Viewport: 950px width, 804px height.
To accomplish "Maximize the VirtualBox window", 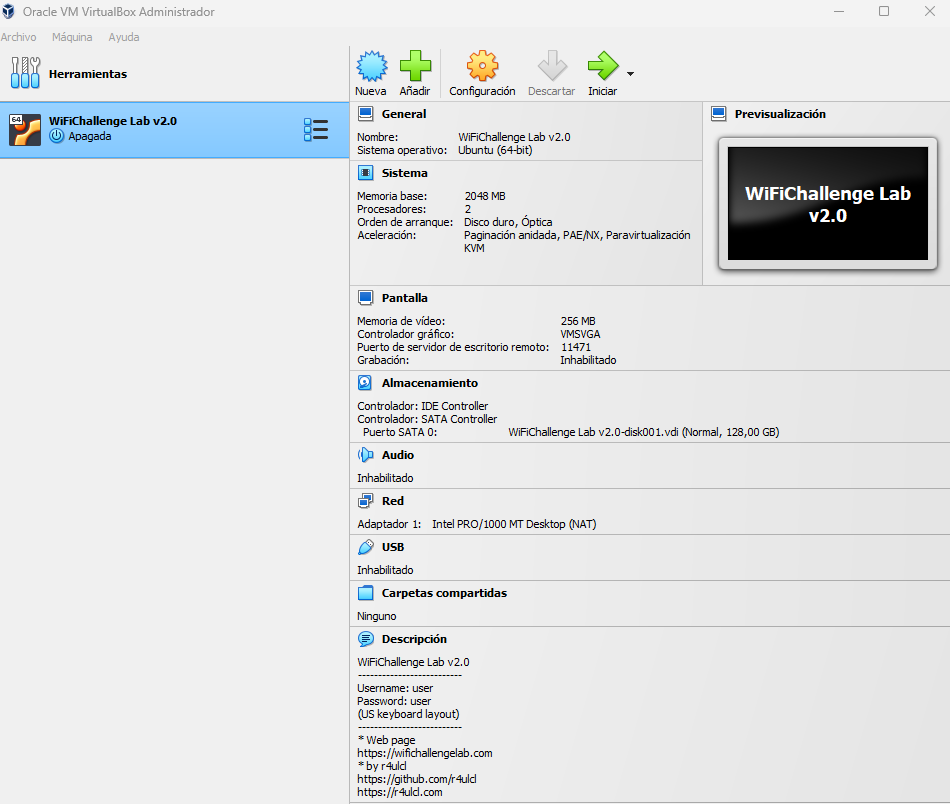I will 884,12.
